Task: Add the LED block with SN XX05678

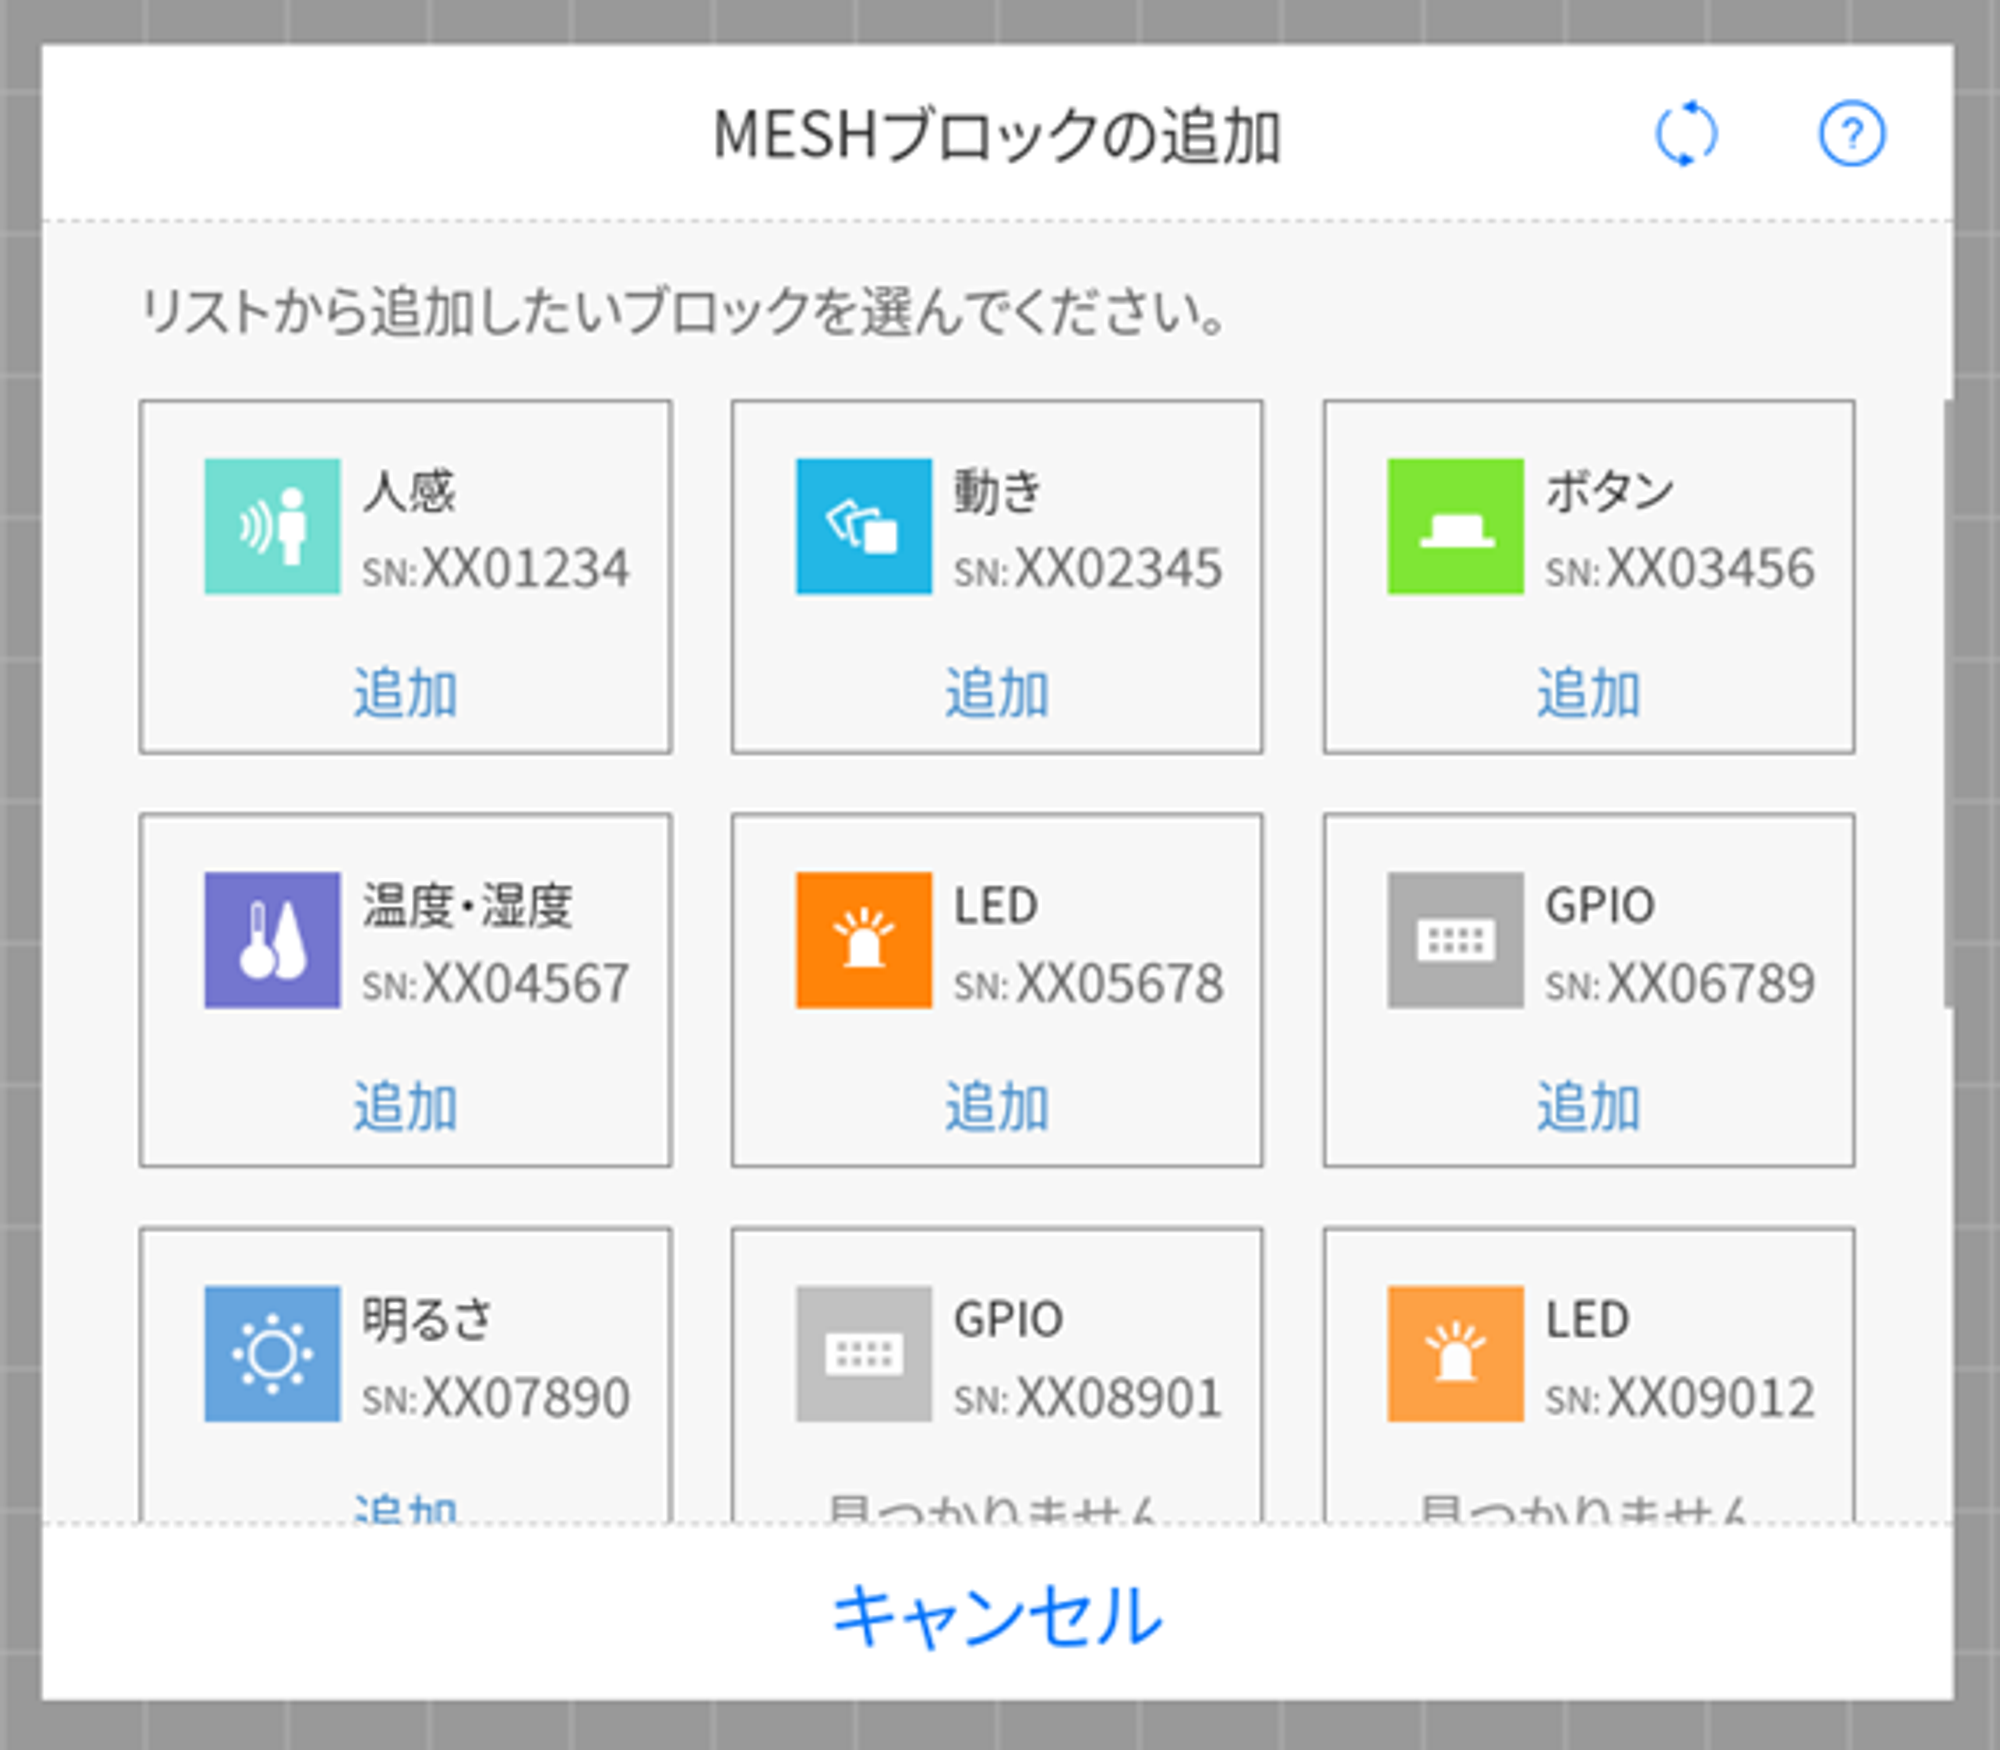Action: (x=996, y=1106)
